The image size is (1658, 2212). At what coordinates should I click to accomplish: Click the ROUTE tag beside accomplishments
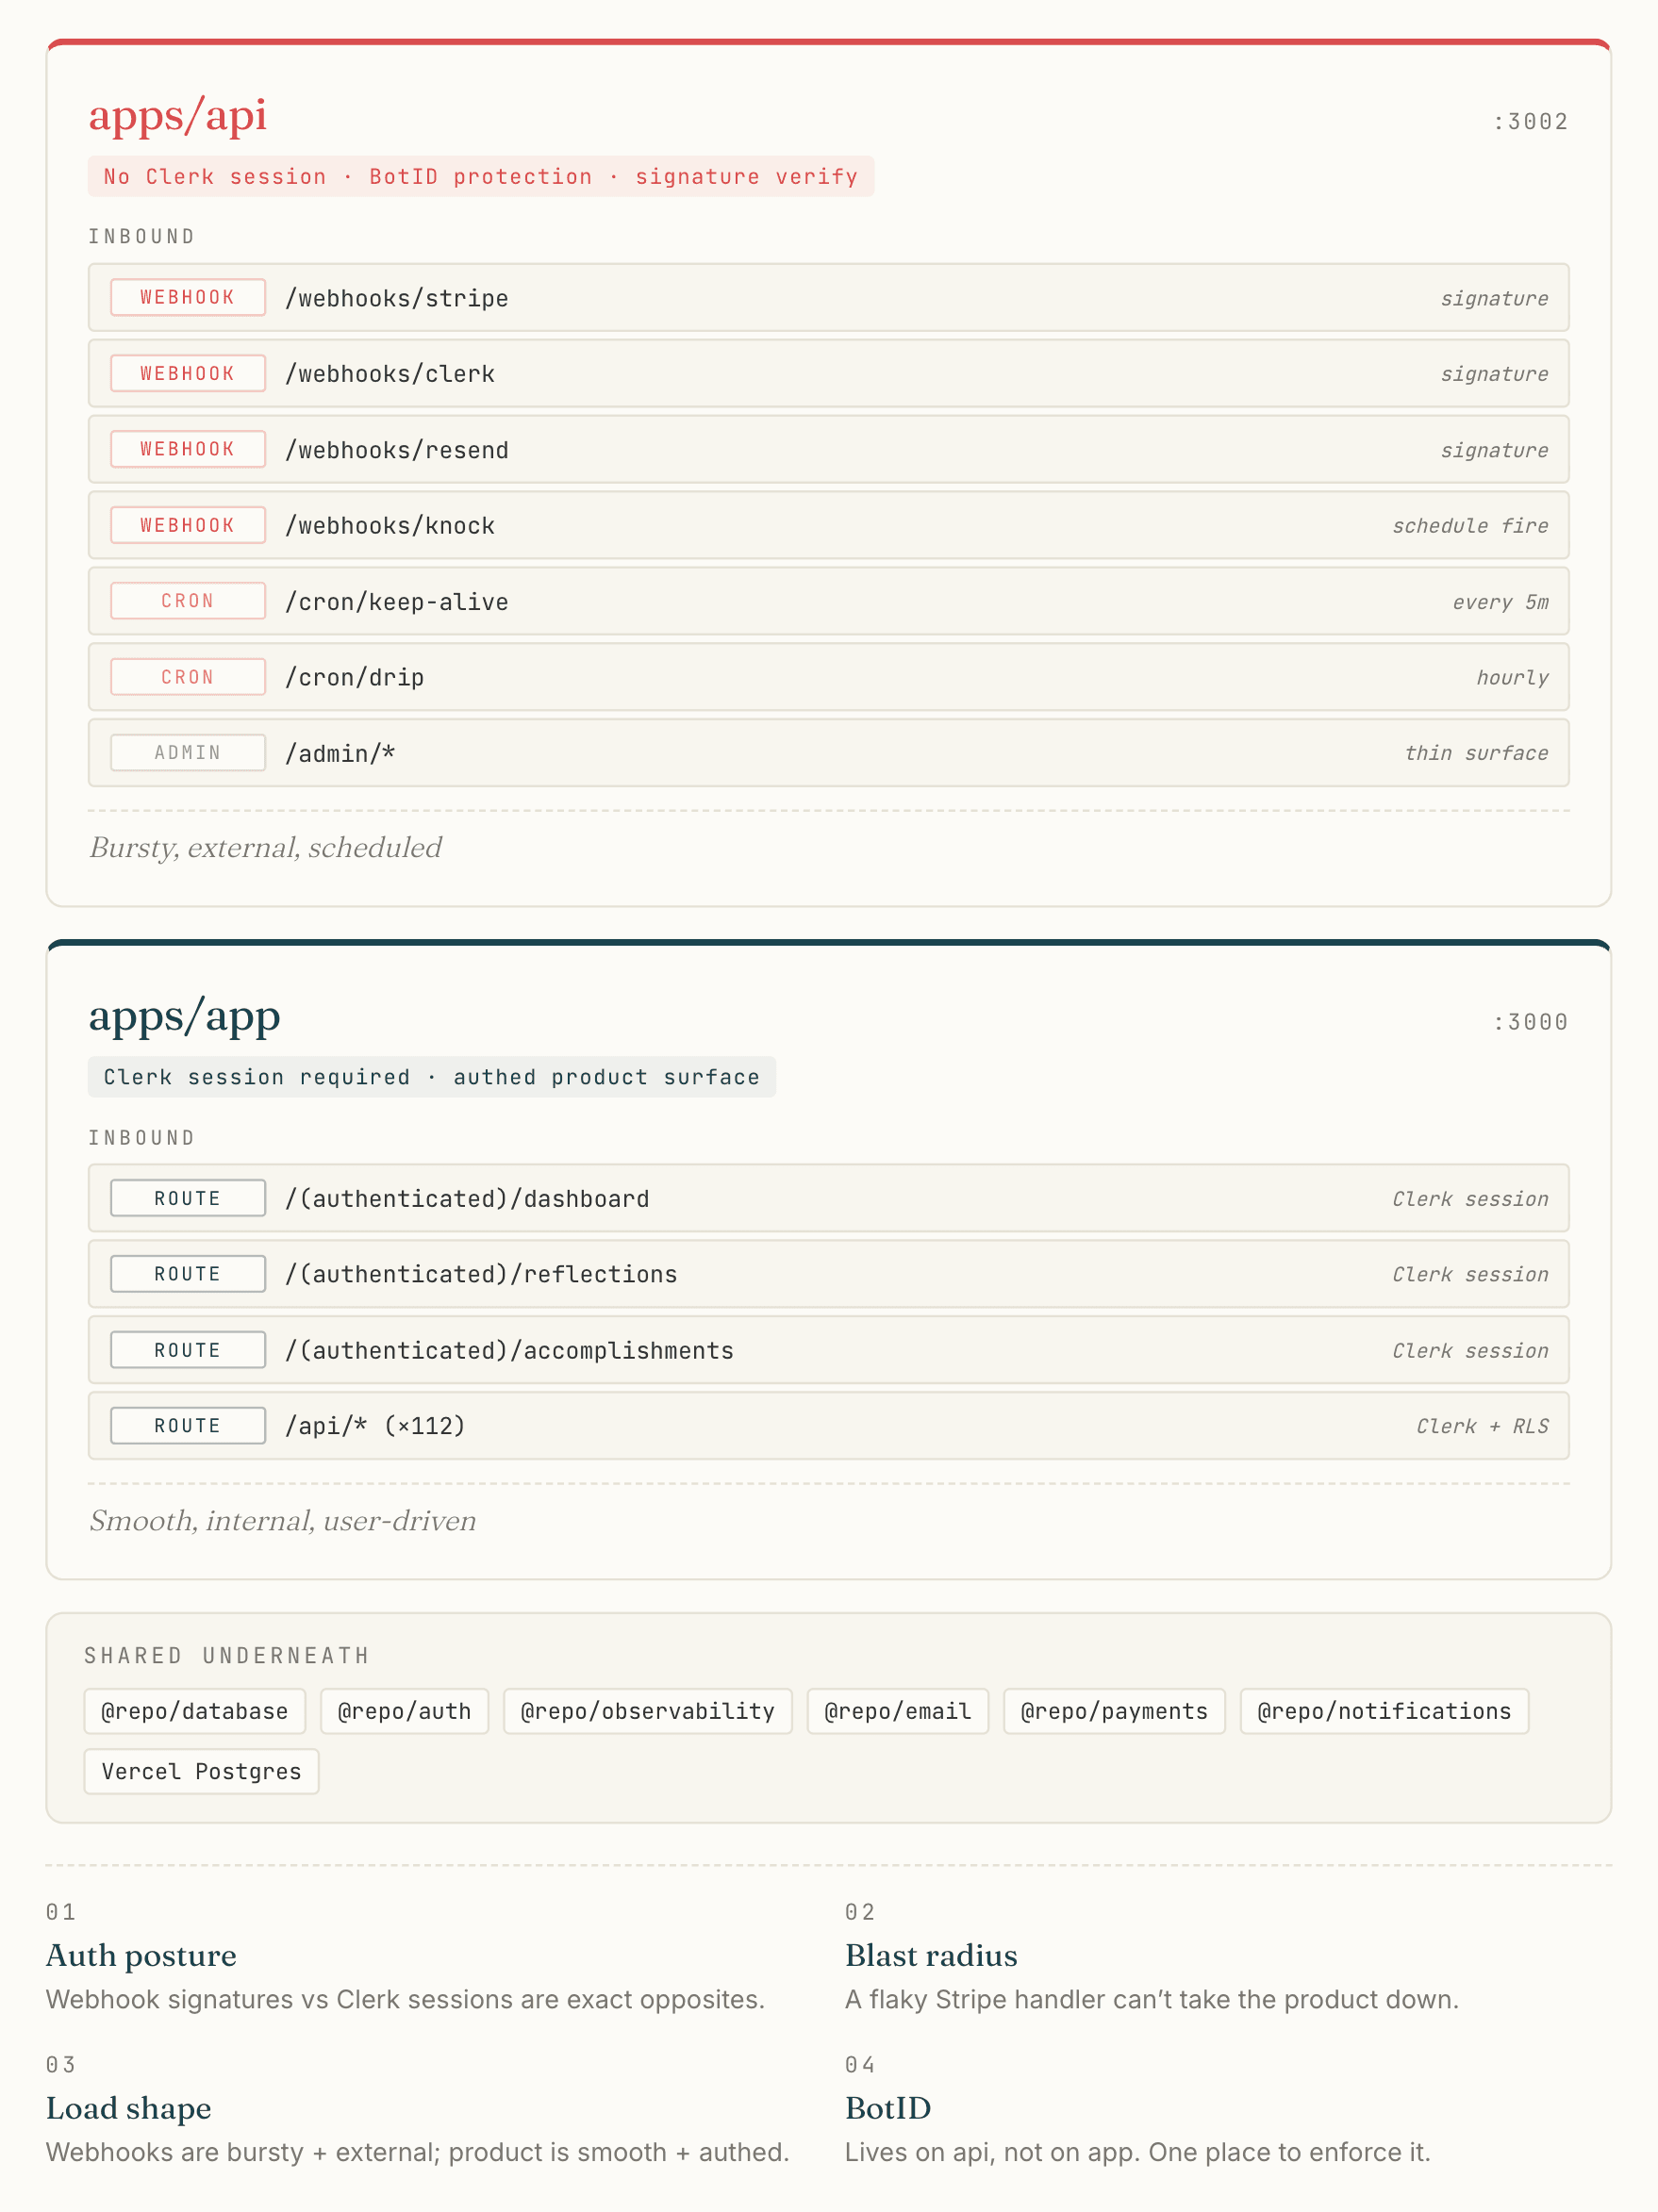pyautogui.click(x=188, y=1350)
